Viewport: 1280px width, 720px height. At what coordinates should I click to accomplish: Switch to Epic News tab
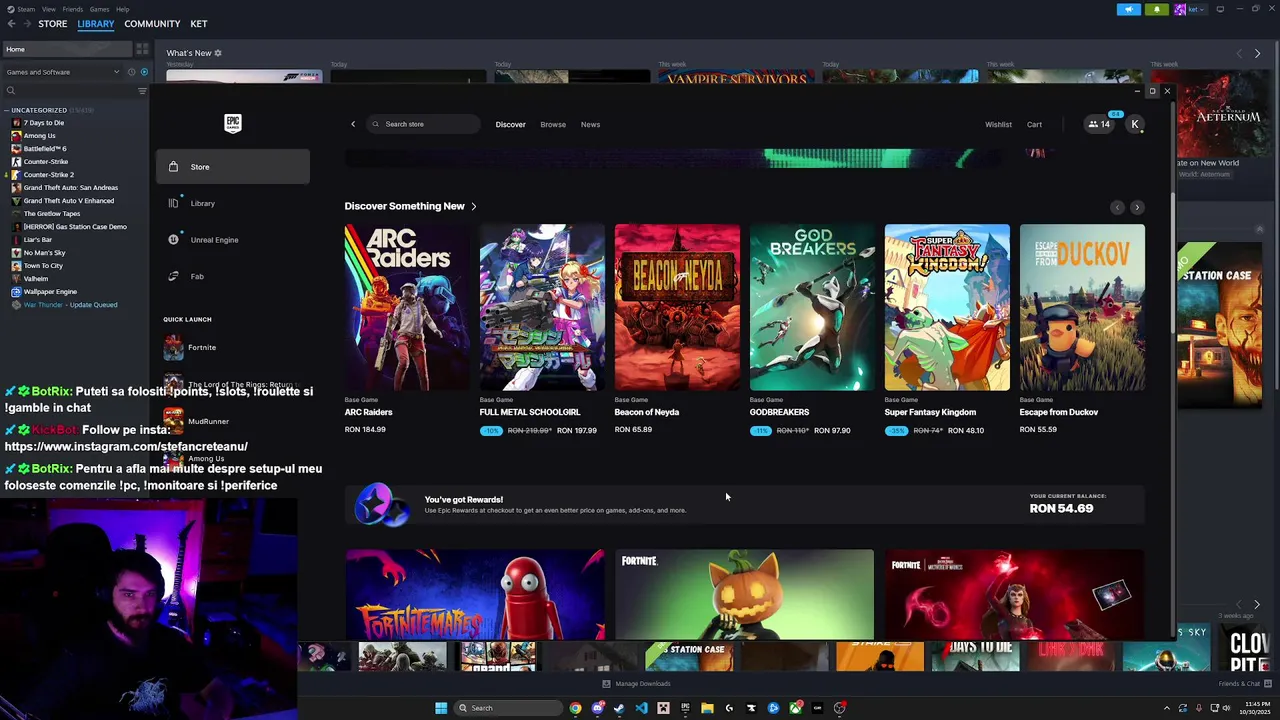pos(591,124)
